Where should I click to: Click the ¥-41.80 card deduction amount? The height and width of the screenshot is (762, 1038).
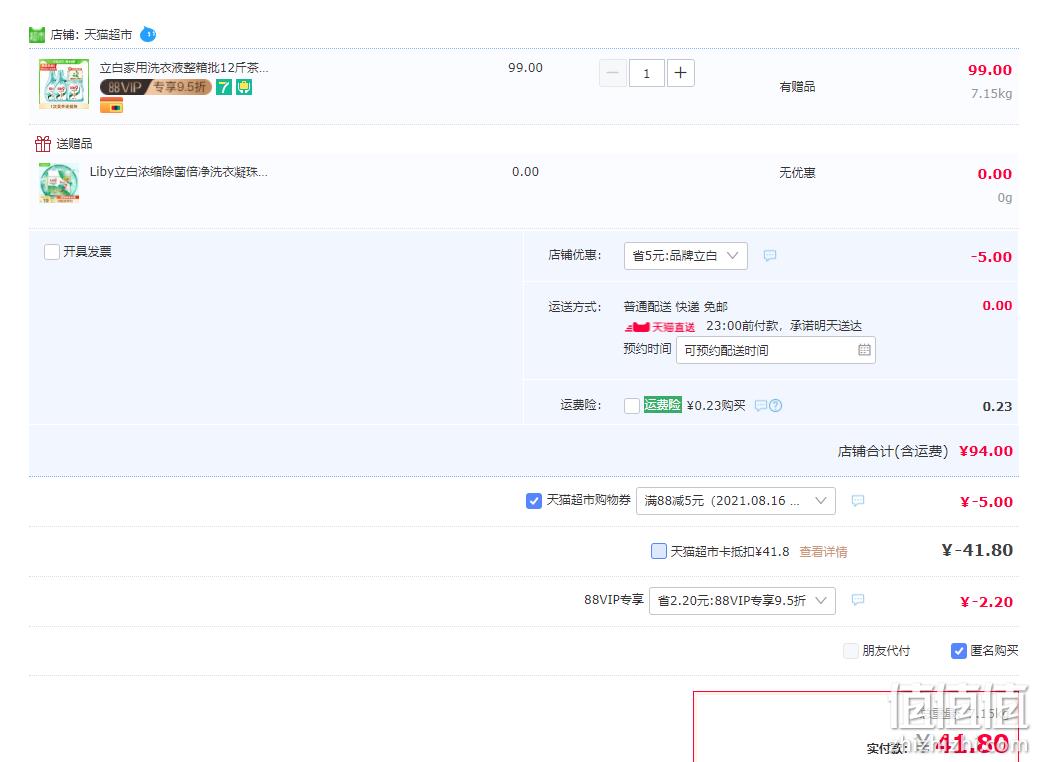(x=977, y=550)
